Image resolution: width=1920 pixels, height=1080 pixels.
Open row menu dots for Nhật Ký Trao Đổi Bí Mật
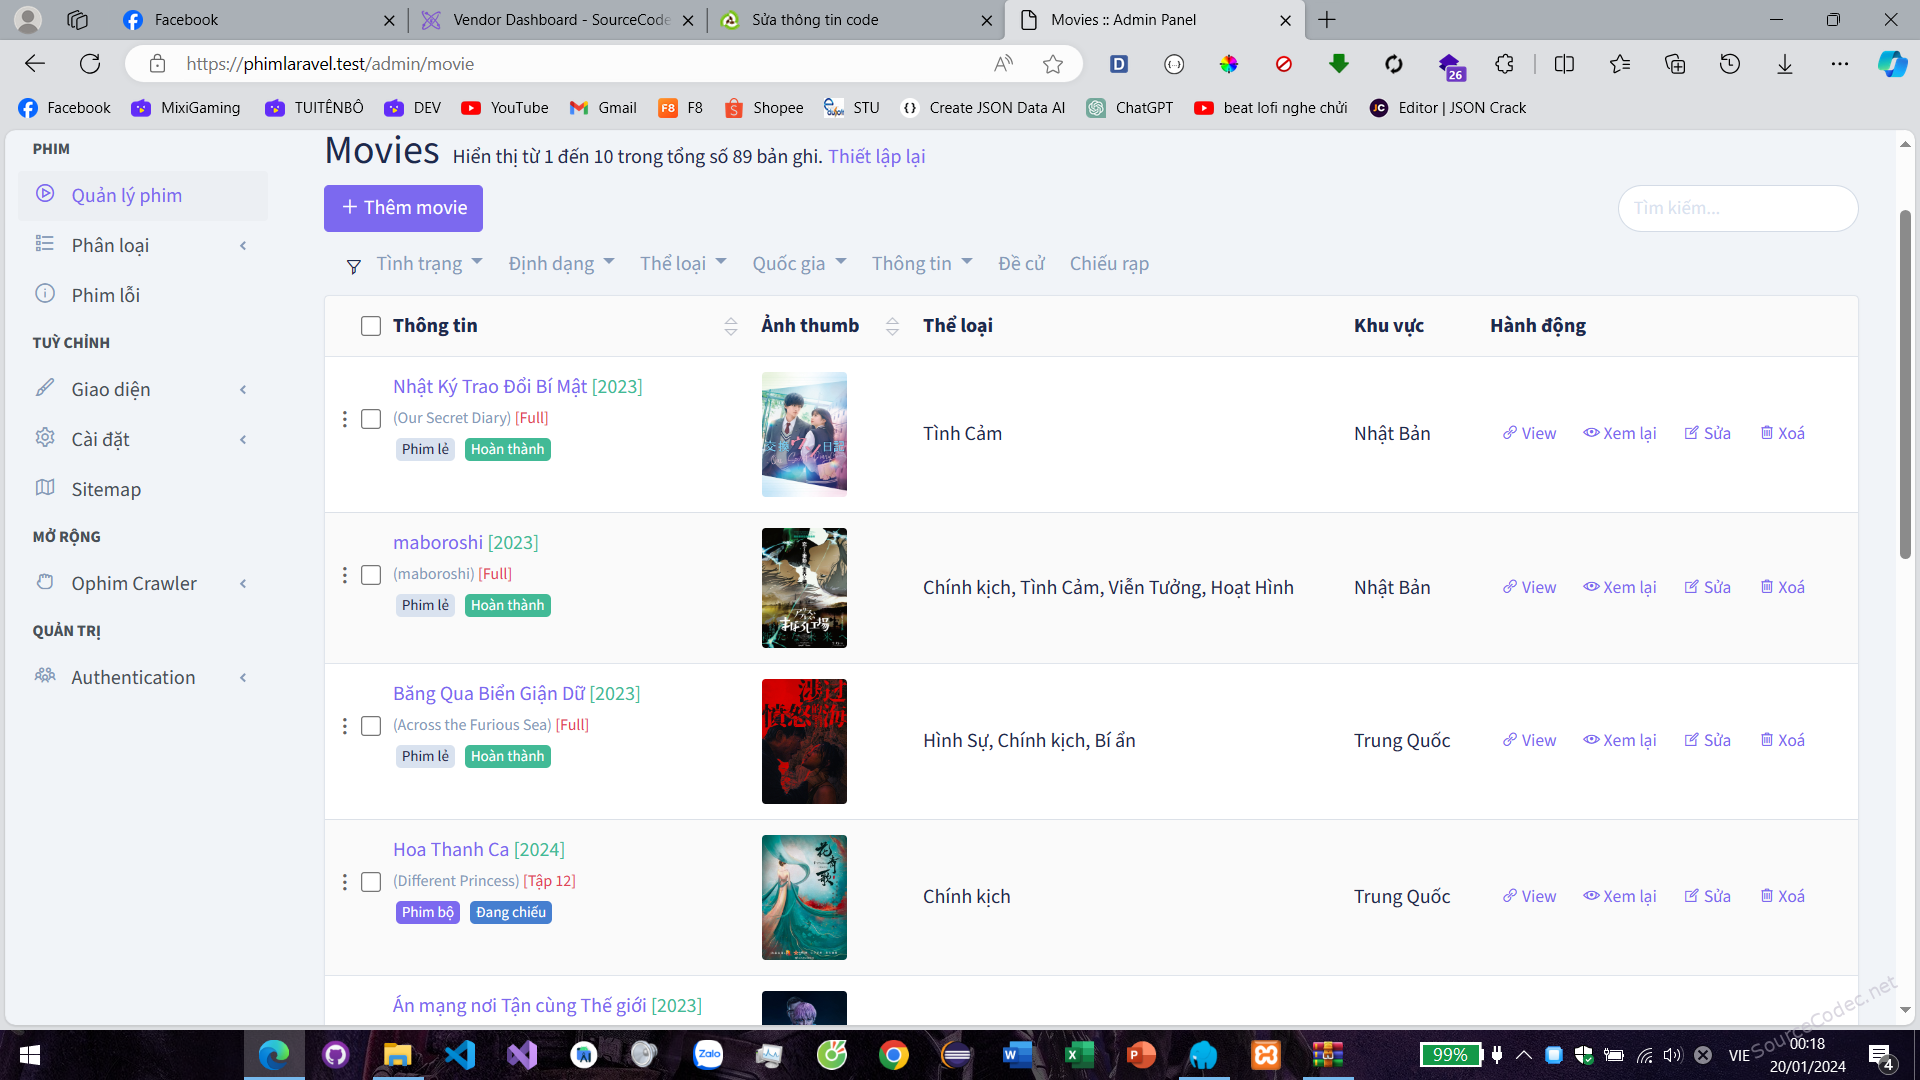345,419
